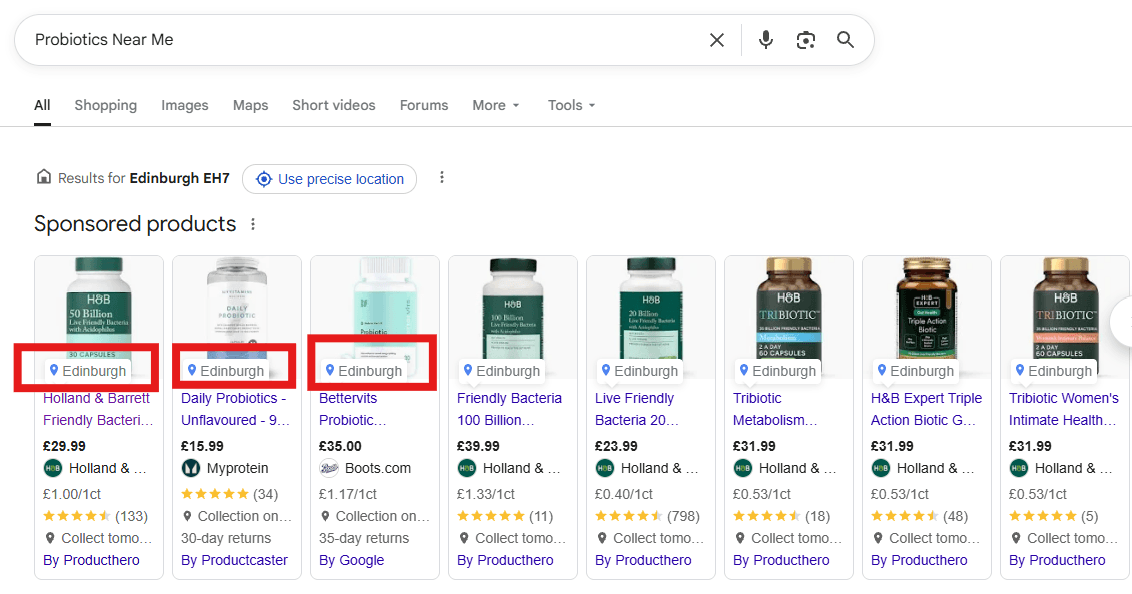Image resolution: width=1132 pixels, height=594 pixels.
Task: Click By Producthero under £29.99 product
Action: [x=91, y=560]
